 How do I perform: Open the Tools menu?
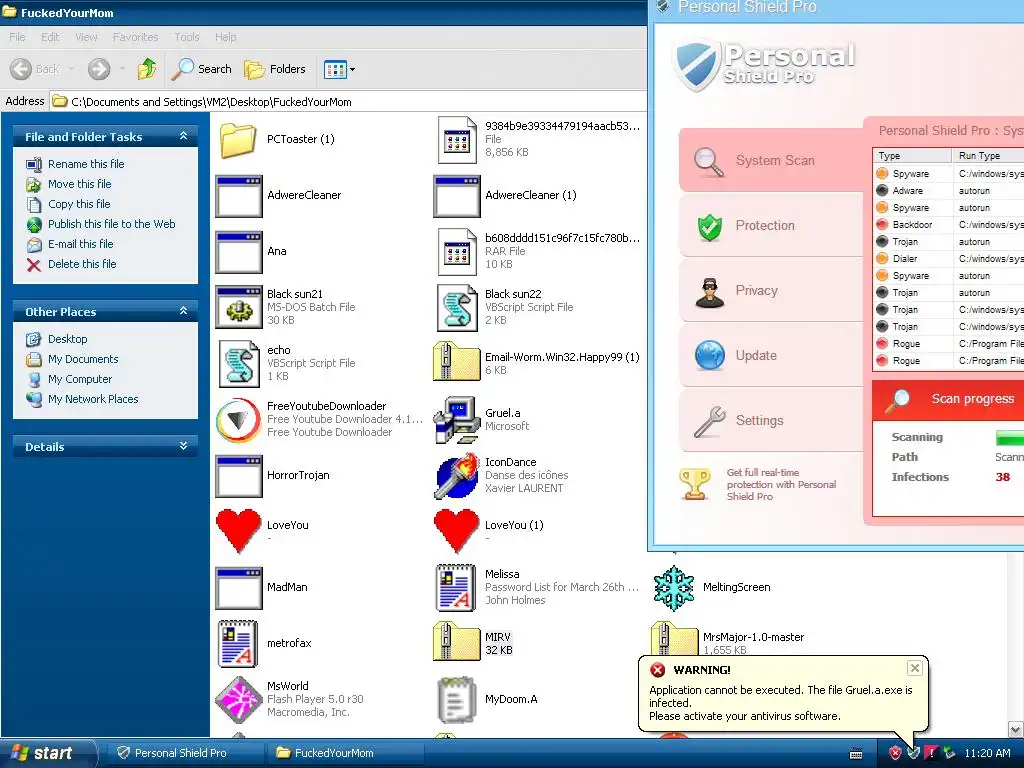click(187, 37)
